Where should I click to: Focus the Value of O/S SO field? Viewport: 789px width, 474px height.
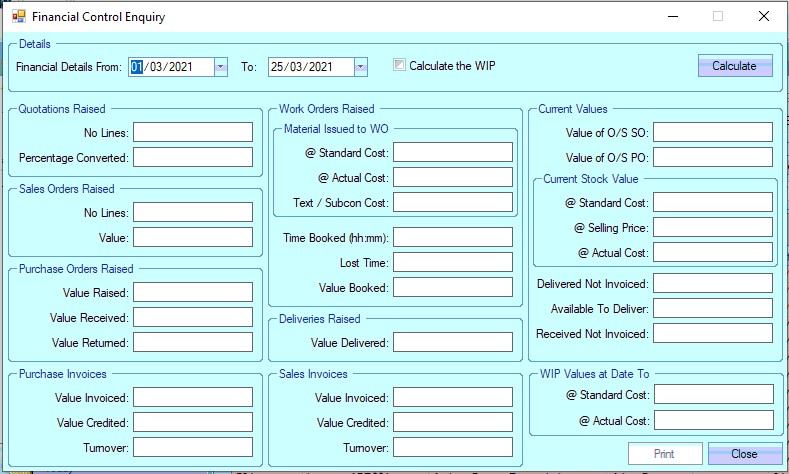pyautogui.click(x=713, y=132)
